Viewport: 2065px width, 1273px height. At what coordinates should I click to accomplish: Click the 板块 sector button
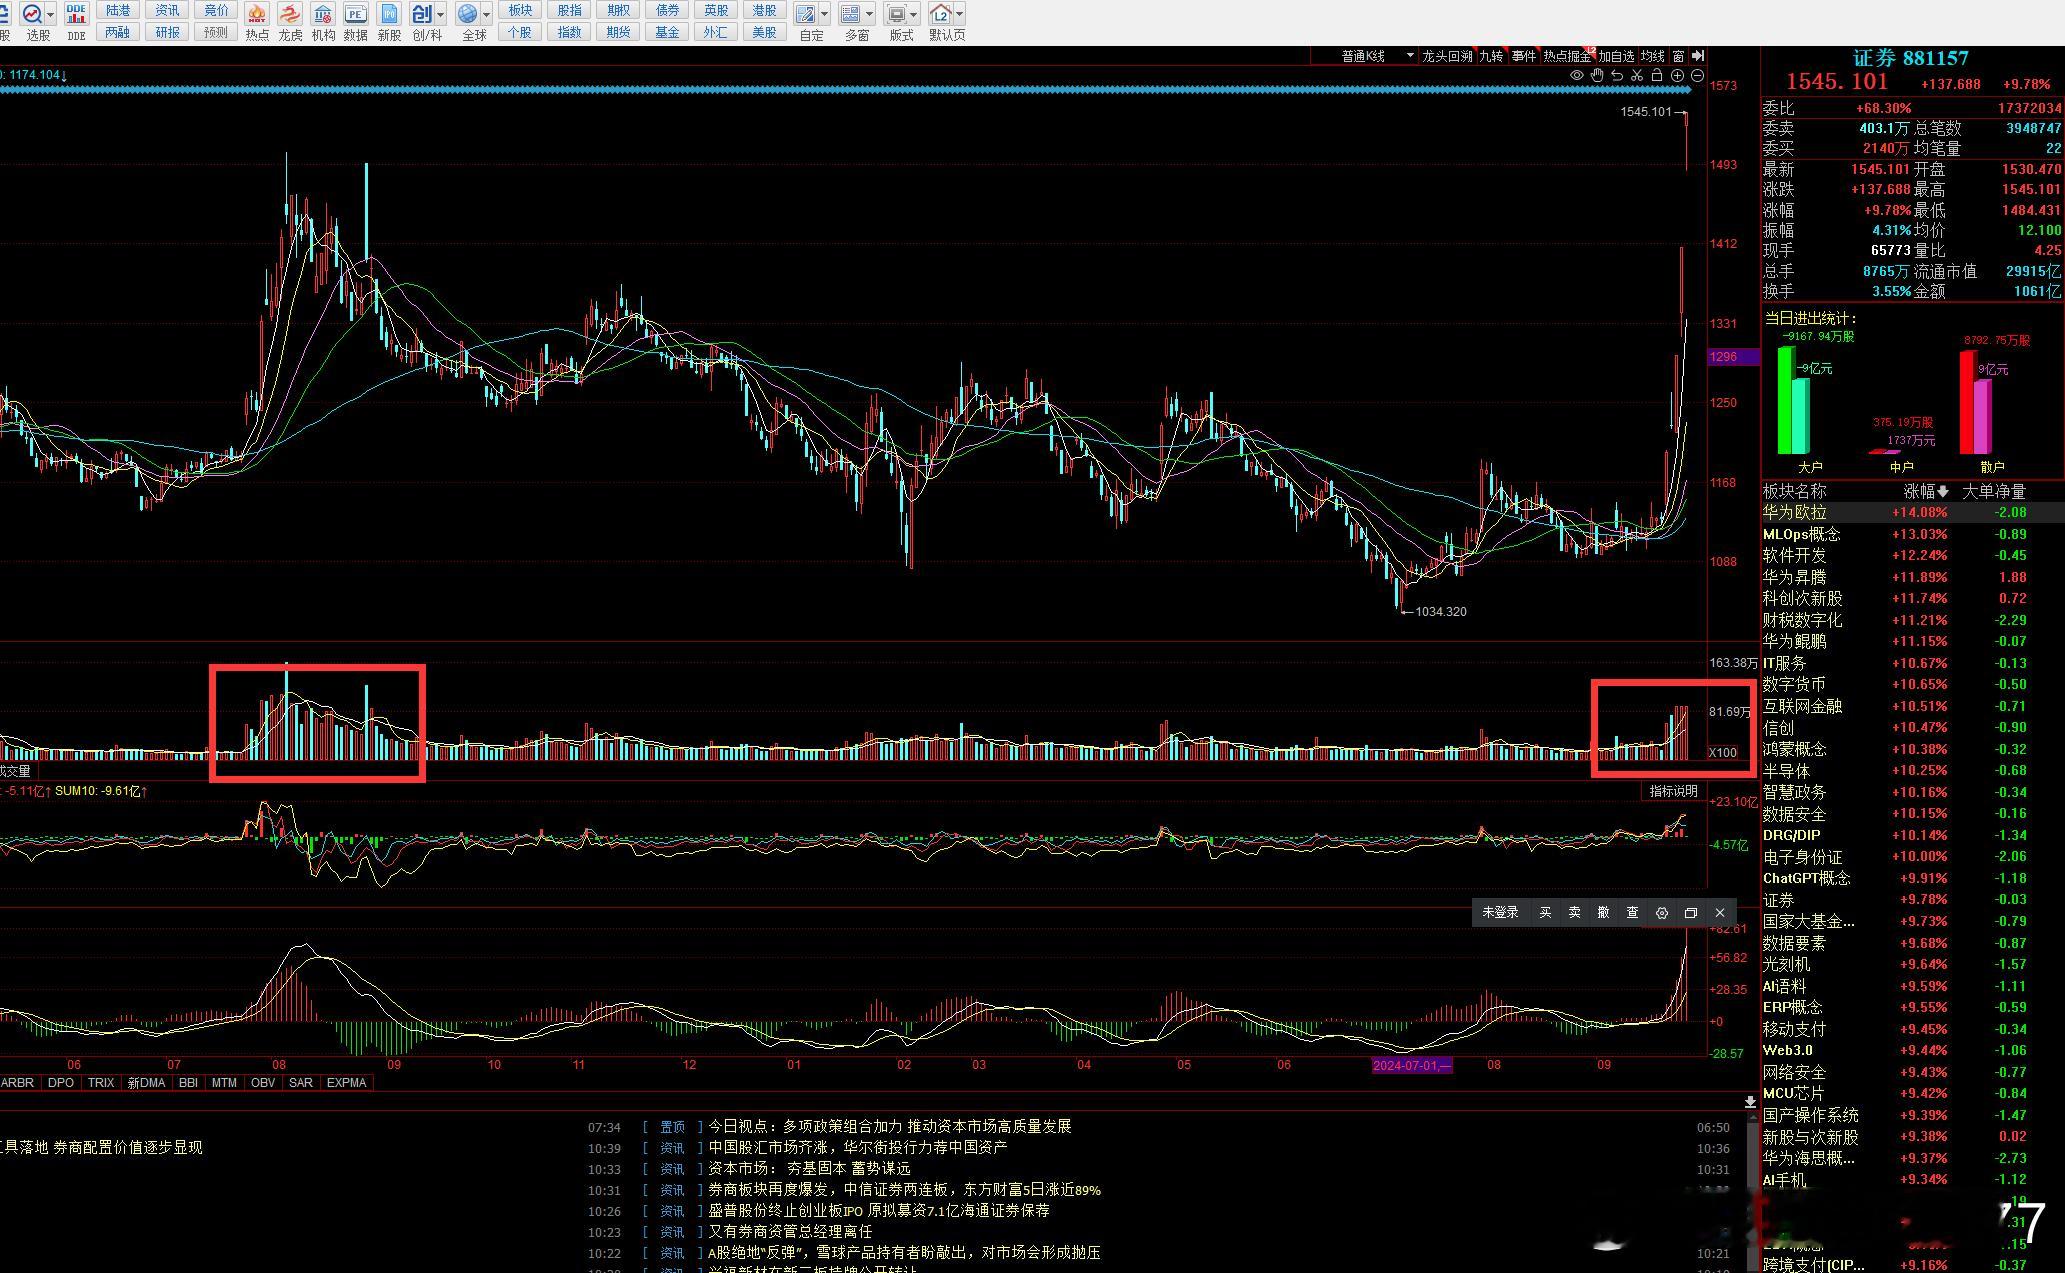tap(520, 10)
